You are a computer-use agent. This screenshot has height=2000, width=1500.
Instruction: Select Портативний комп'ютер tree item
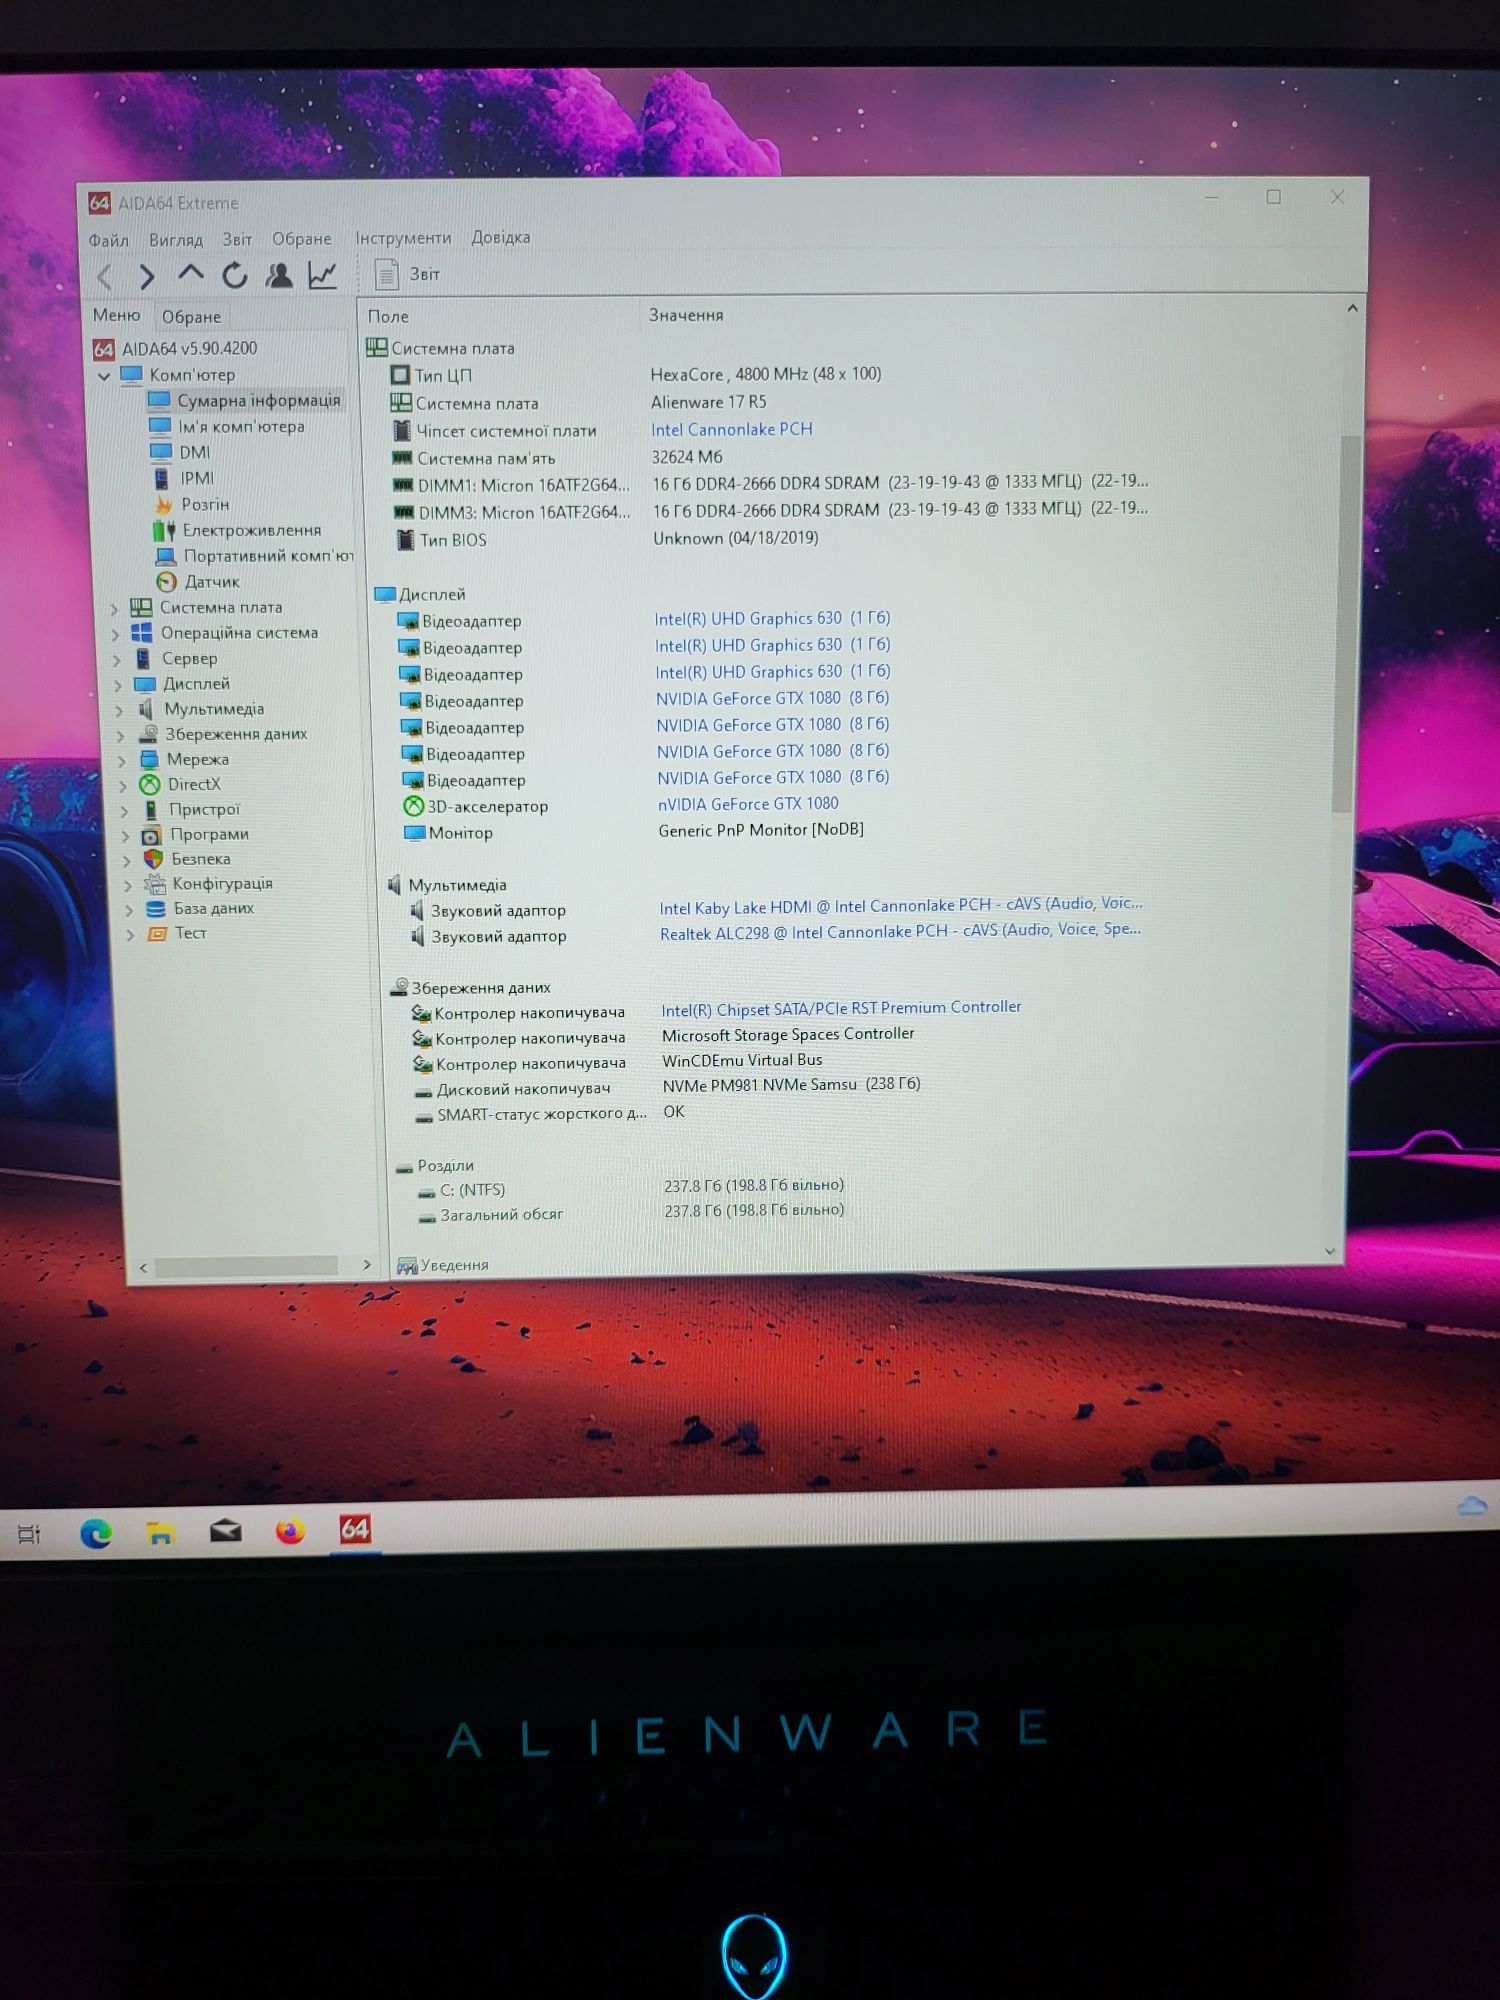coord(255,555)
